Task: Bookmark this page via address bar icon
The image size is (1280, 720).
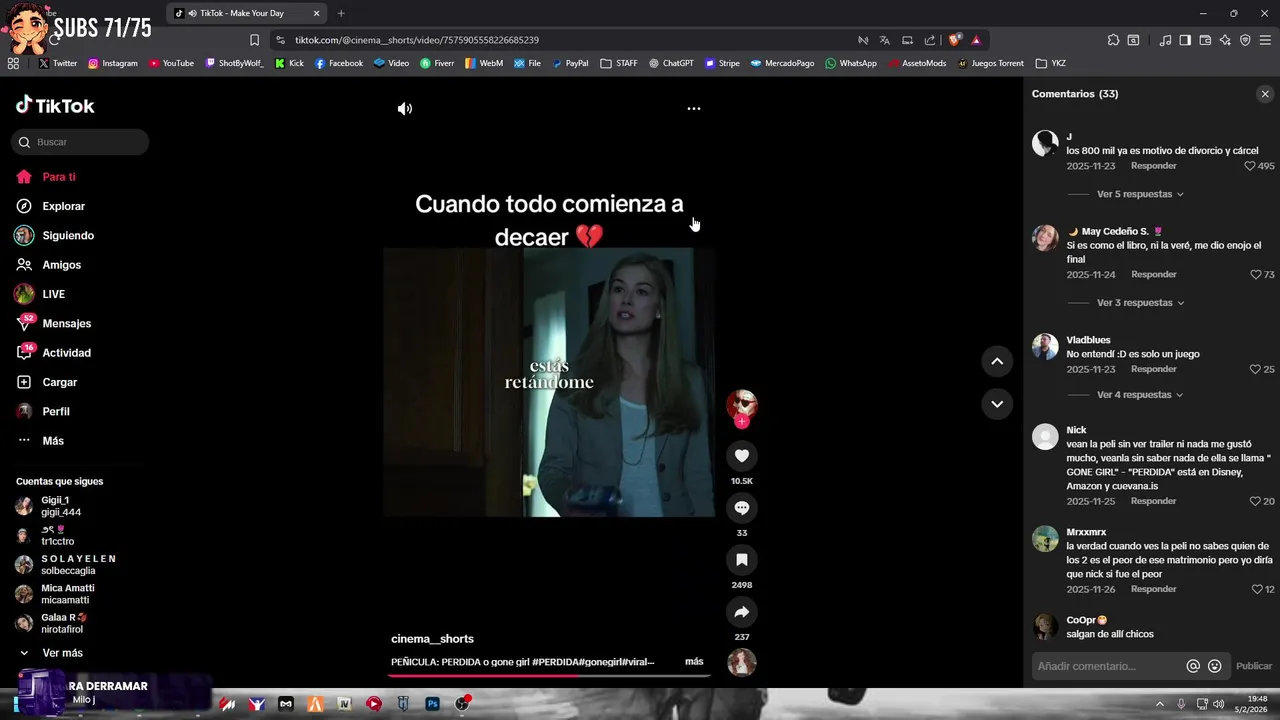Action: 254,40
